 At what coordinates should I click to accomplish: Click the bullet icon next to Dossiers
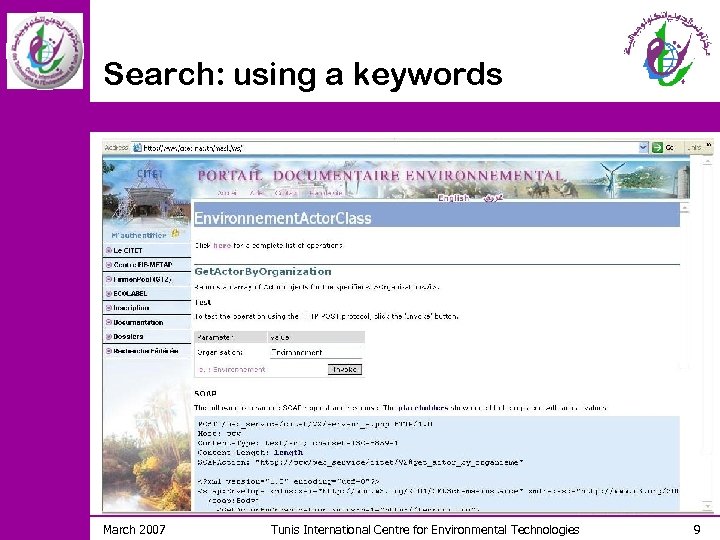(x=109, y=337)
